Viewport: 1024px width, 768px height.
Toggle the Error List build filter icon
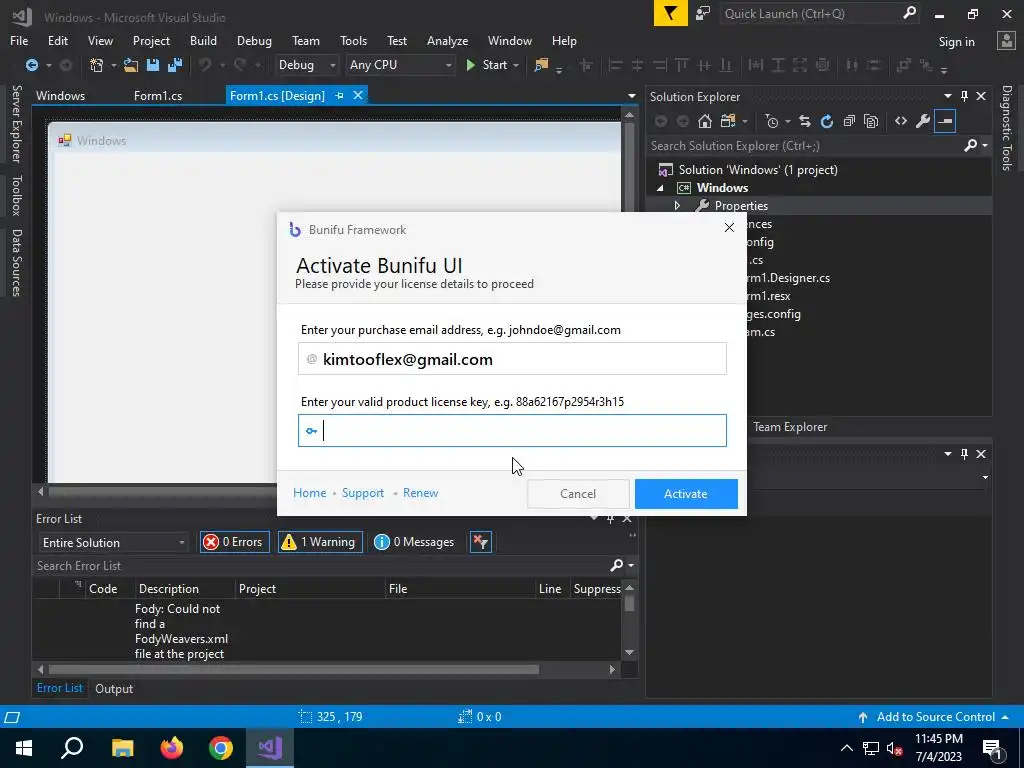pyautogui.click(x=481, y=542)
